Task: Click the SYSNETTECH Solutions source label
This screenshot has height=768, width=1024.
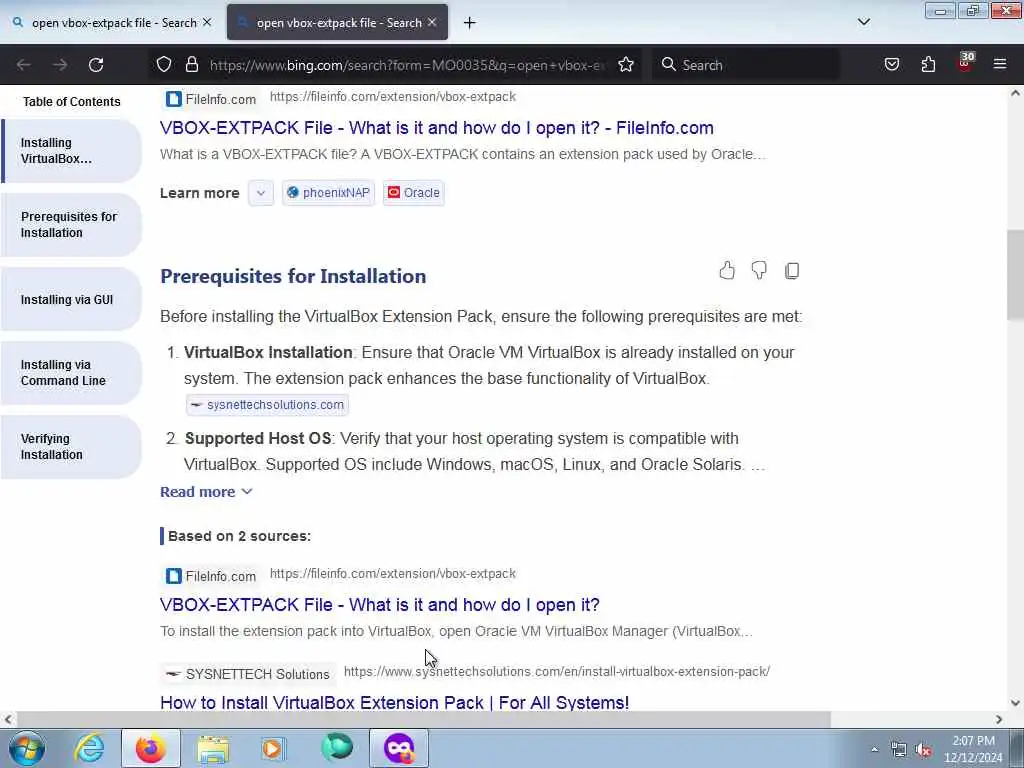Action: tap(248, 674)
